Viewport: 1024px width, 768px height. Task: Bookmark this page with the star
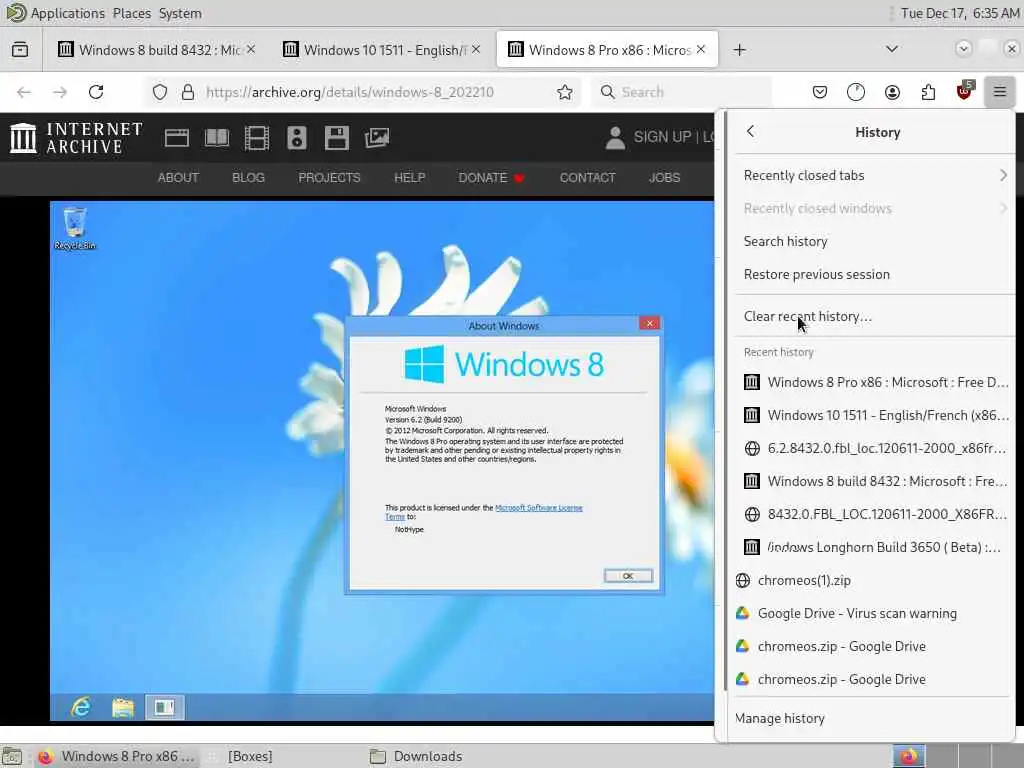565,92
